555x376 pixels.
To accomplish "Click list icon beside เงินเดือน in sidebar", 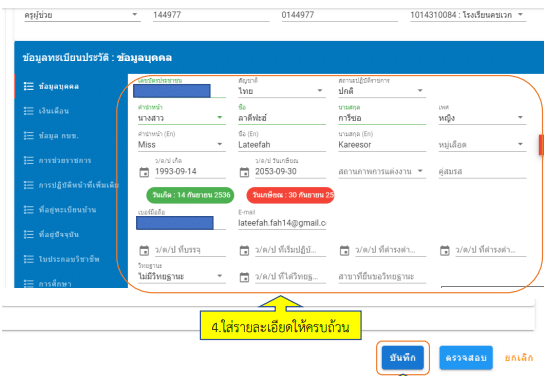I will (29, 111).
